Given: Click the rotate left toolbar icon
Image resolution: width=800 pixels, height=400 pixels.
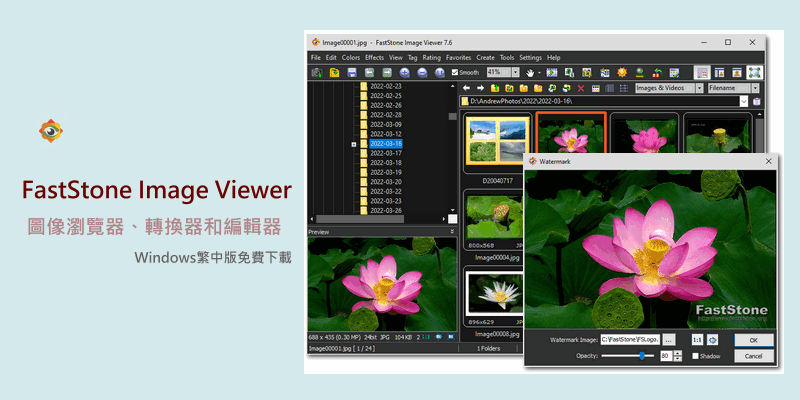Looking at the screenshot, I should coord(657,72).
